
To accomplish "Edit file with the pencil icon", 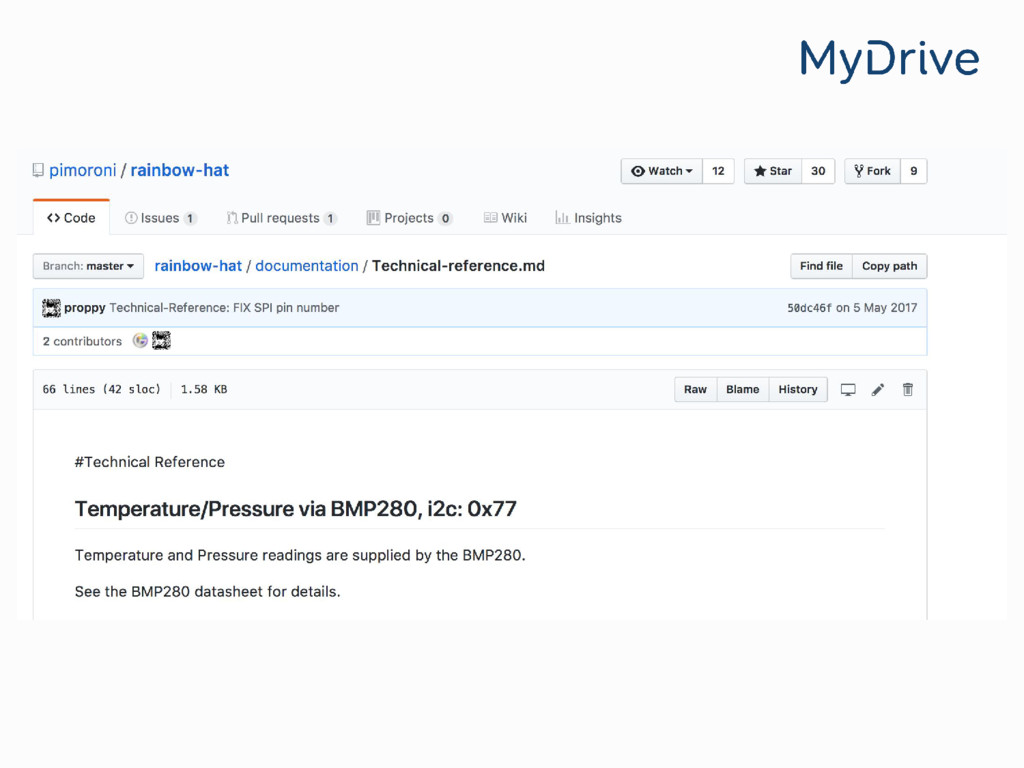I will coord(878,390).
